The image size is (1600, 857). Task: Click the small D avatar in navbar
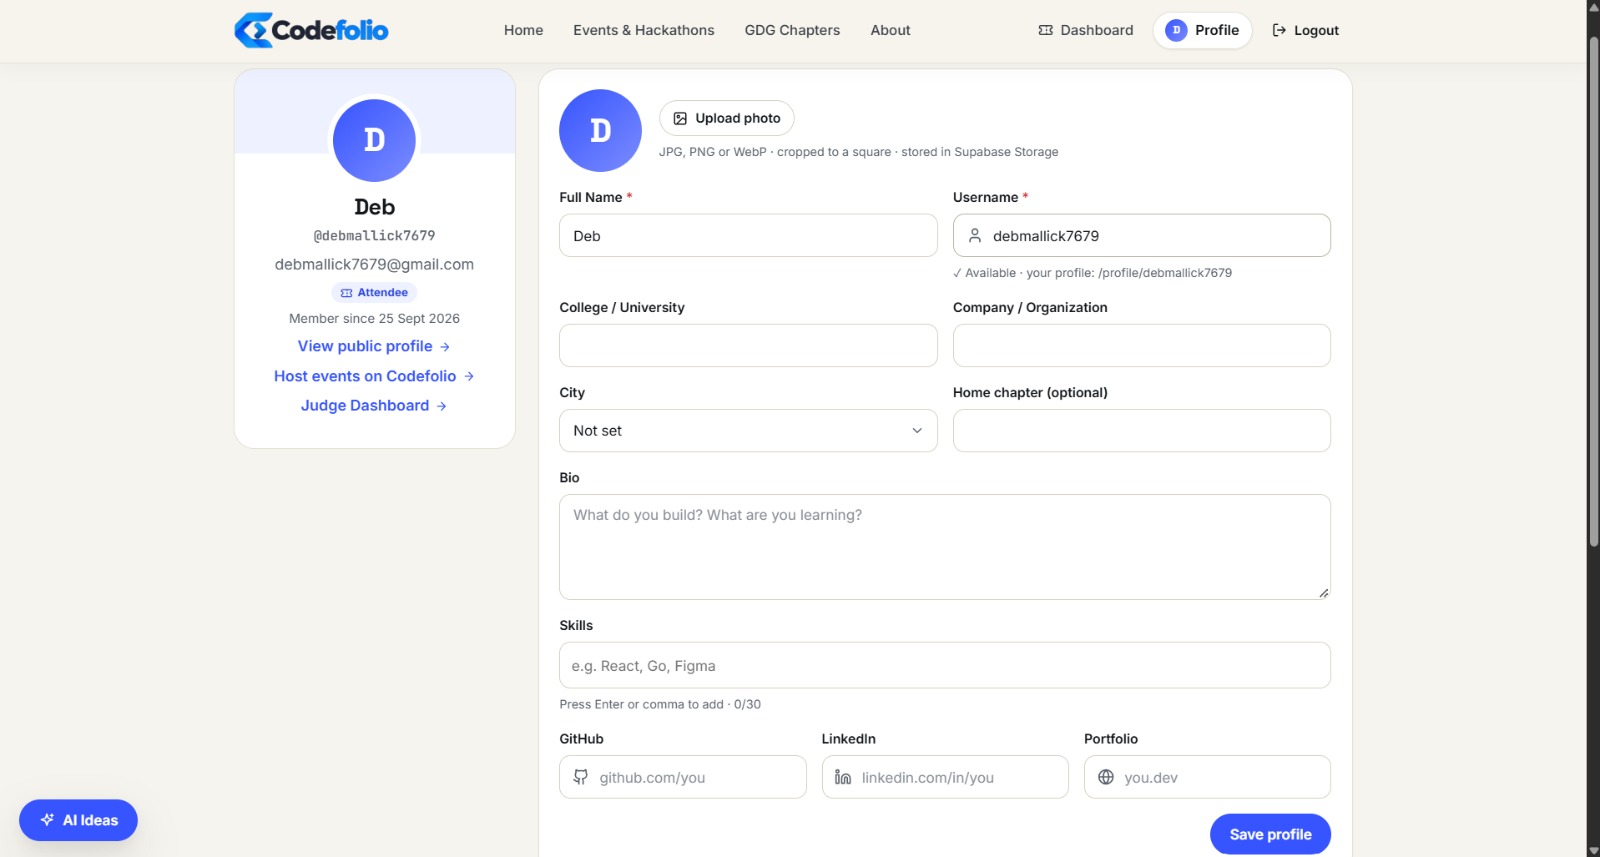pos(1176,30)
